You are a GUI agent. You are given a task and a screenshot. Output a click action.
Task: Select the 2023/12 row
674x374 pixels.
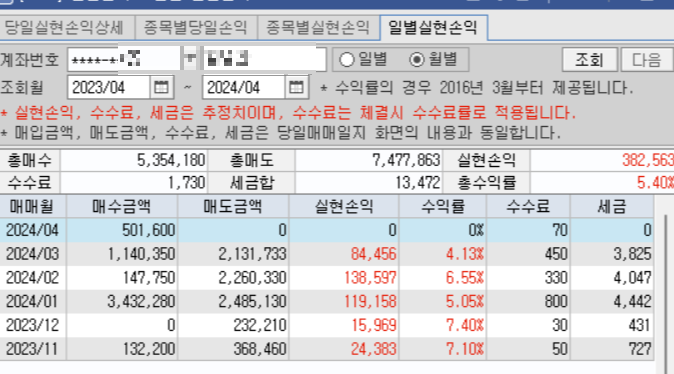click(x=327, y=325)
